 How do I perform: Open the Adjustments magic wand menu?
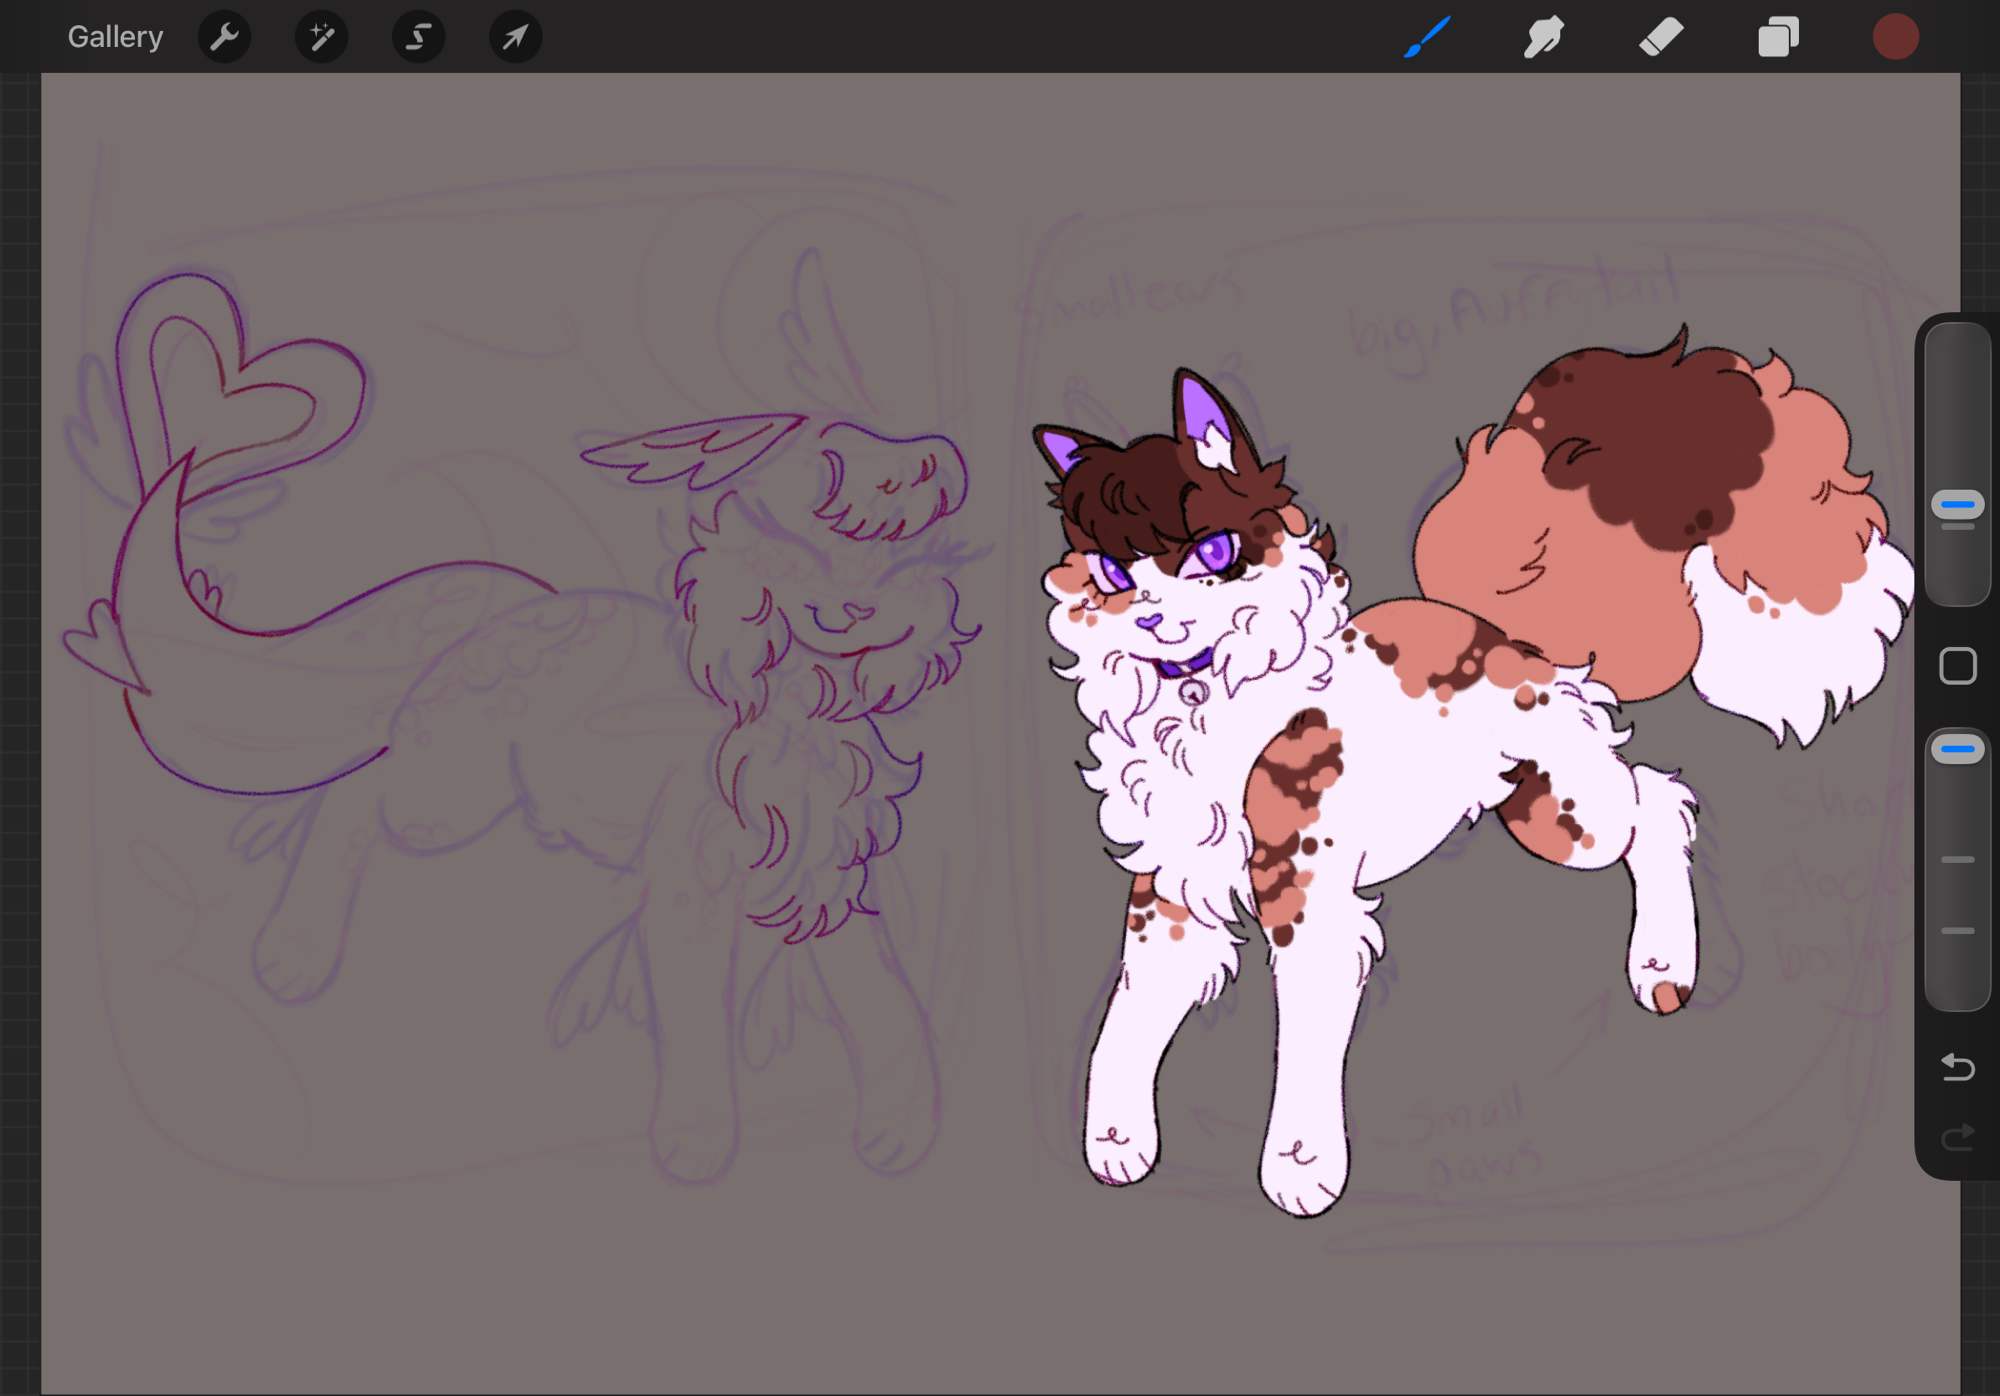(x=321, y=37)
